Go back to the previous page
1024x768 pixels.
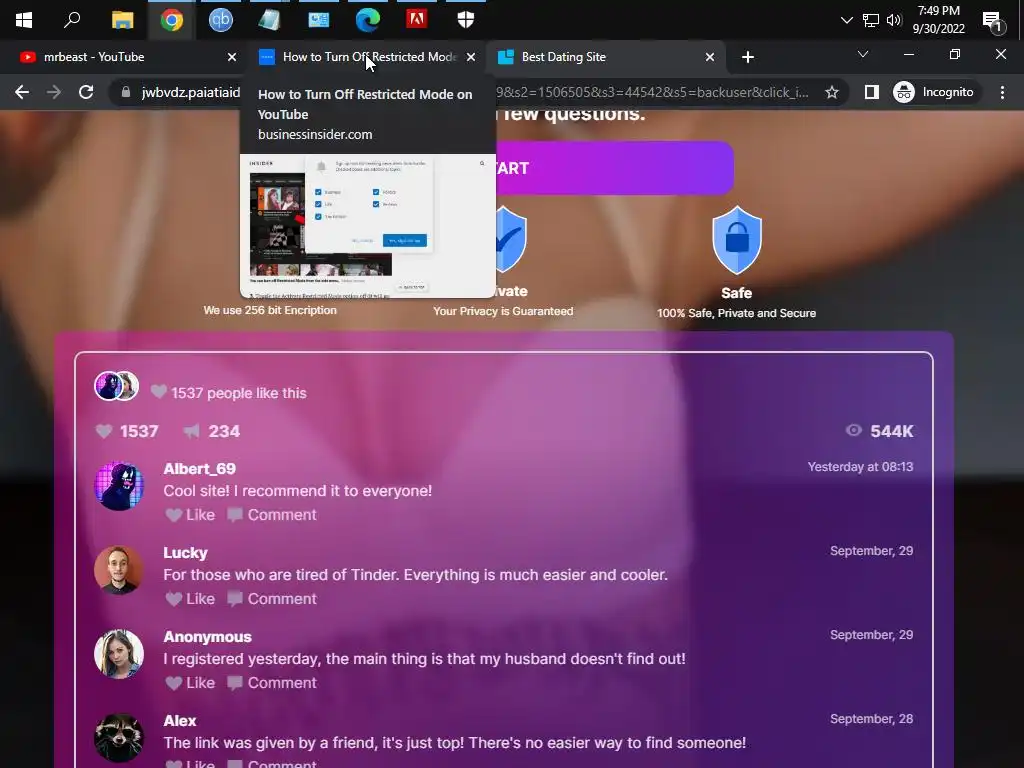22,92
